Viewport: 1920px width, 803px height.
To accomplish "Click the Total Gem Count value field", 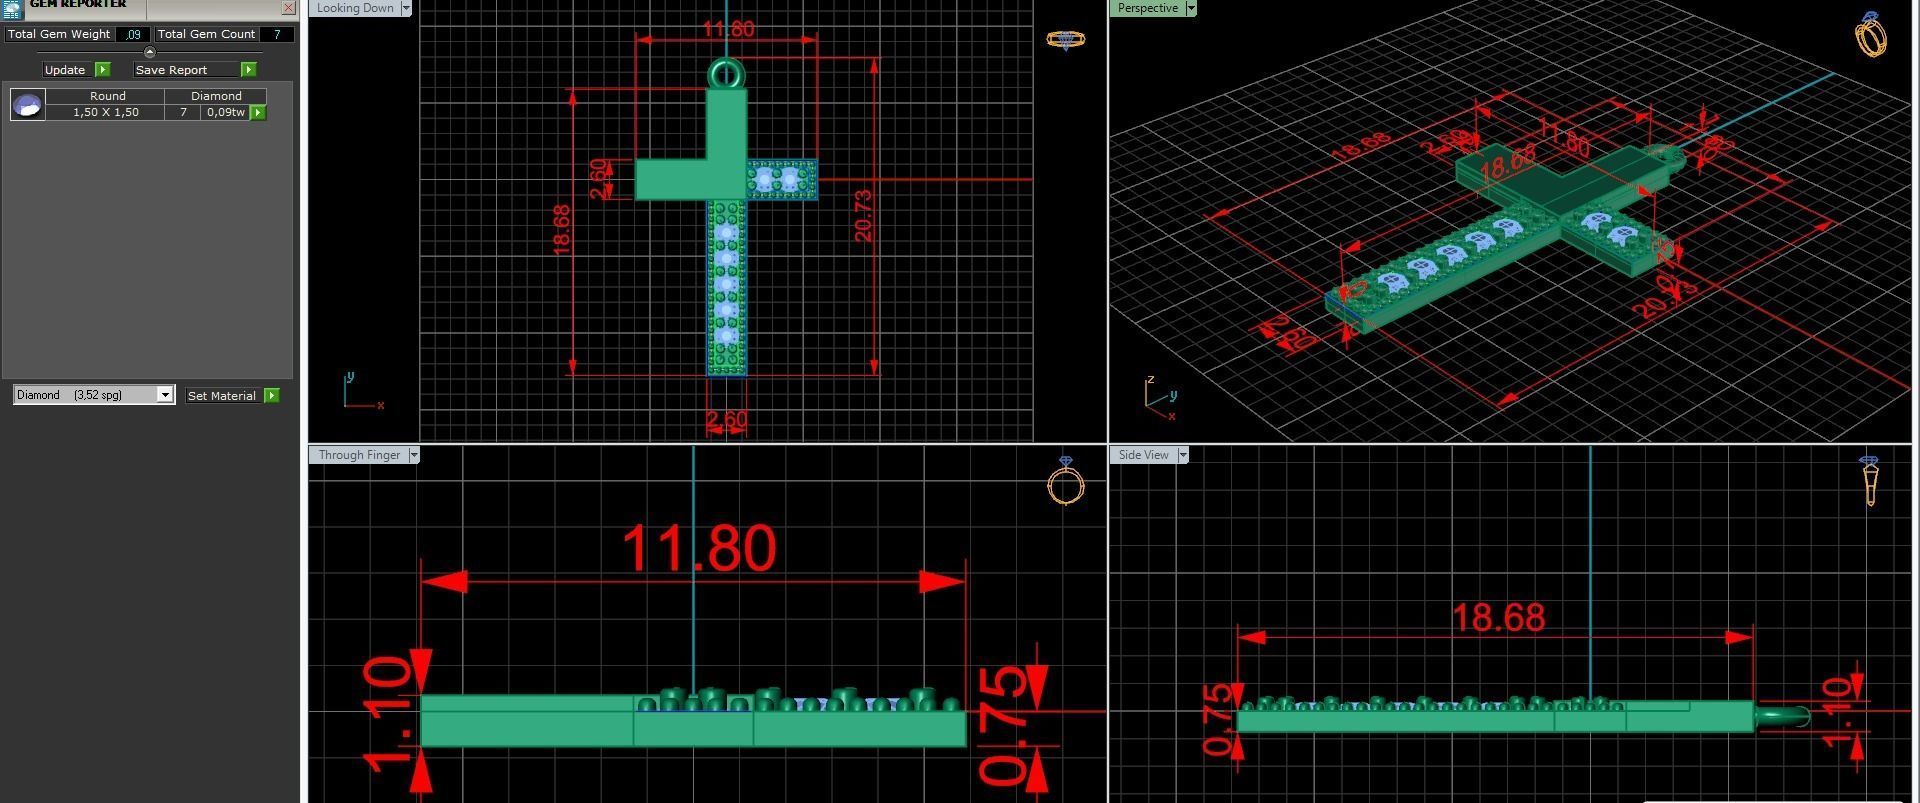I will 277,34.
